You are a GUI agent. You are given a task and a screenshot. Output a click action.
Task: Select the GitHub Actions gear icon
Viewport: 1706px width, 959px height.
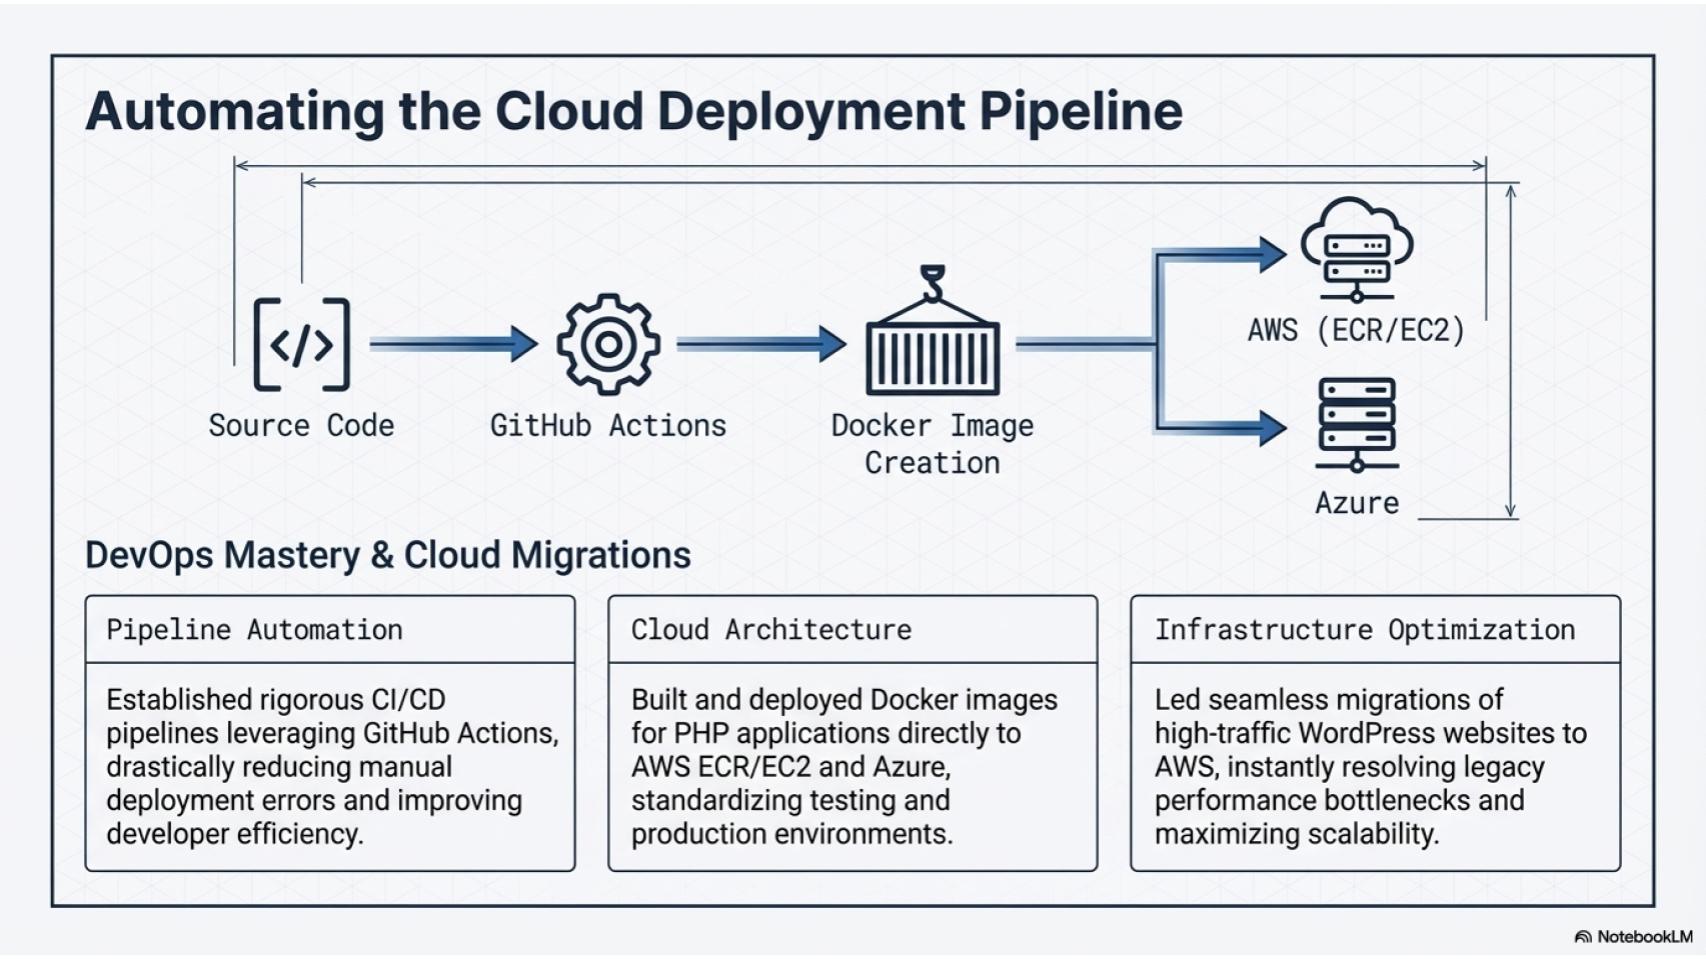pos(608,343)
